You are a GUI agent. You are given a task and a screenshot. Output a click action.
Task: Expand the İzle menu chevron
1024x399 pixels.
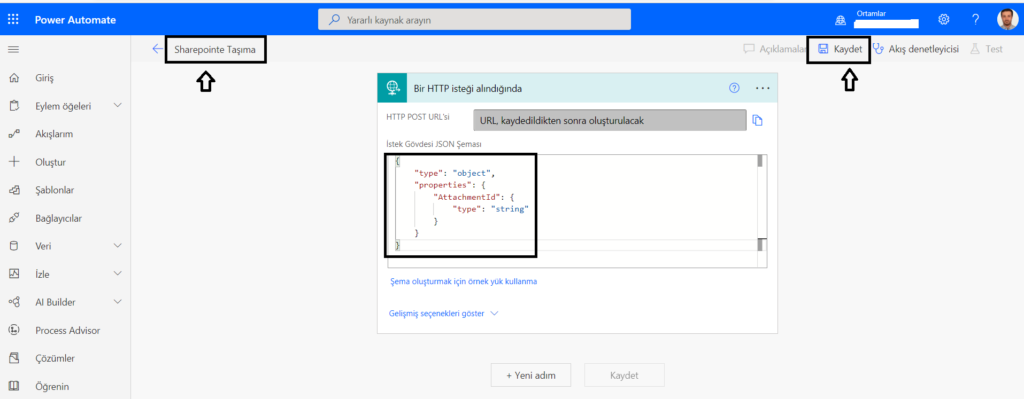[118, 274]
